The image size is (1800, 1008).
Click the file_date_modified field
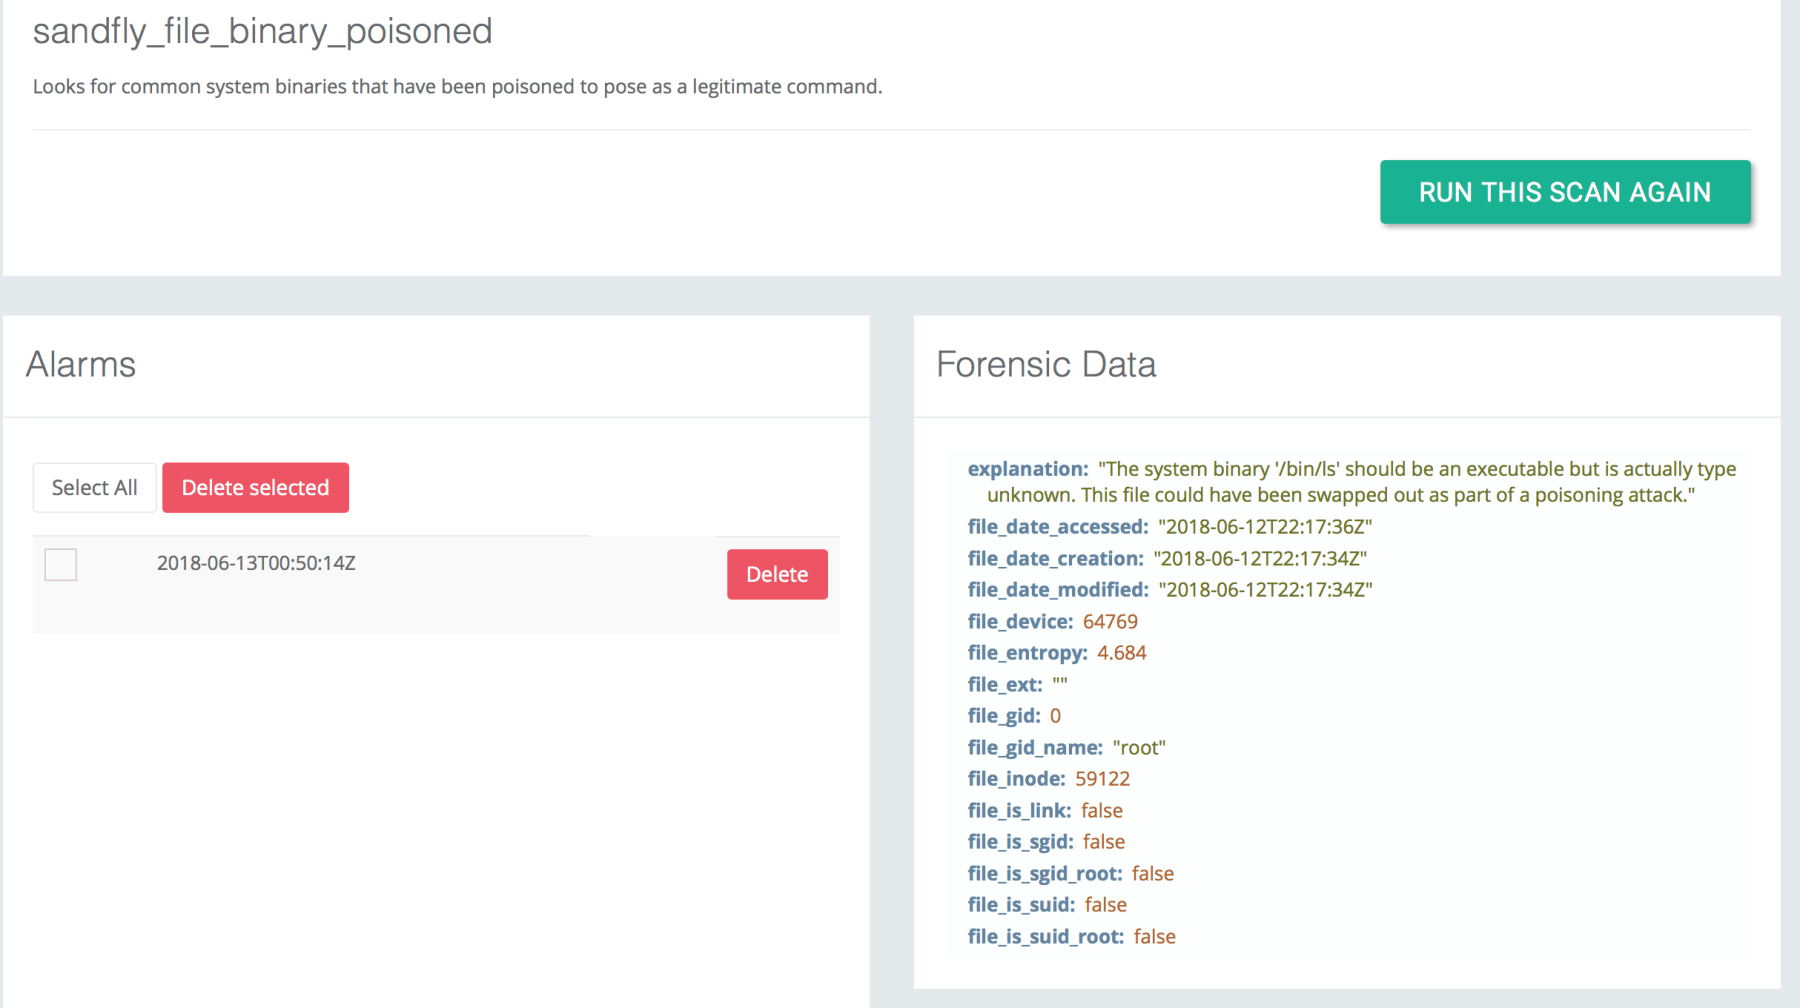click(1170, 590)
